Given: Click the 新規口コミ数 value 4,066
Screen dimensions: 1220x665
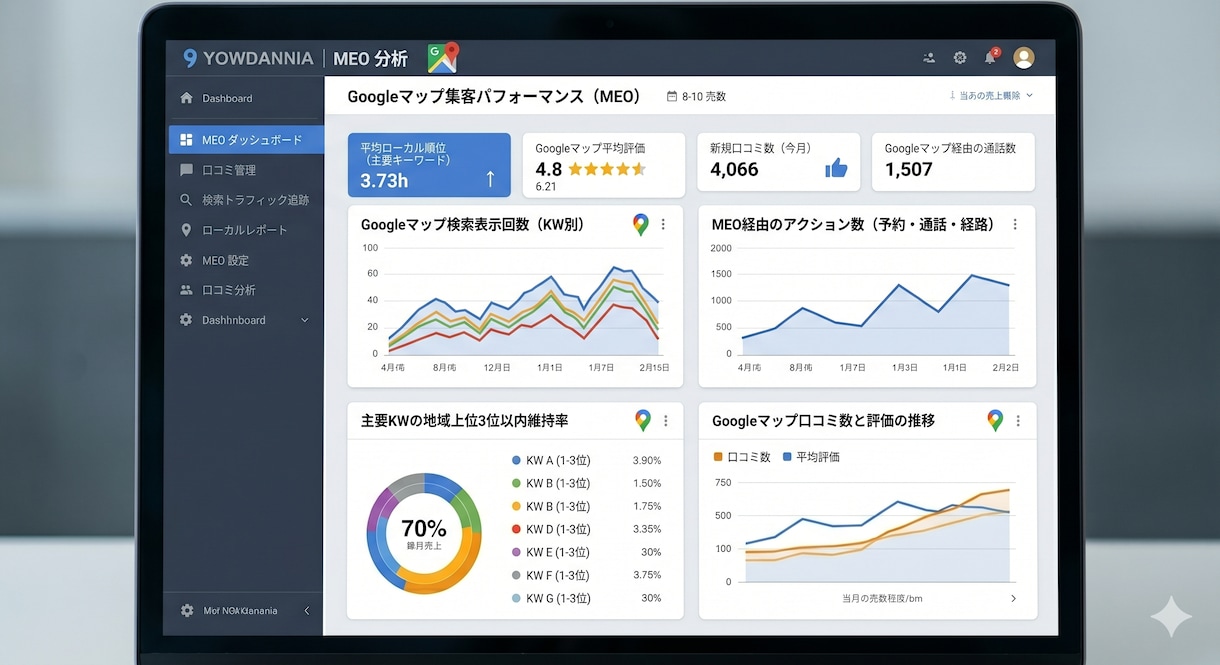Looking at the screenshot, I should [x=734, y=169].
